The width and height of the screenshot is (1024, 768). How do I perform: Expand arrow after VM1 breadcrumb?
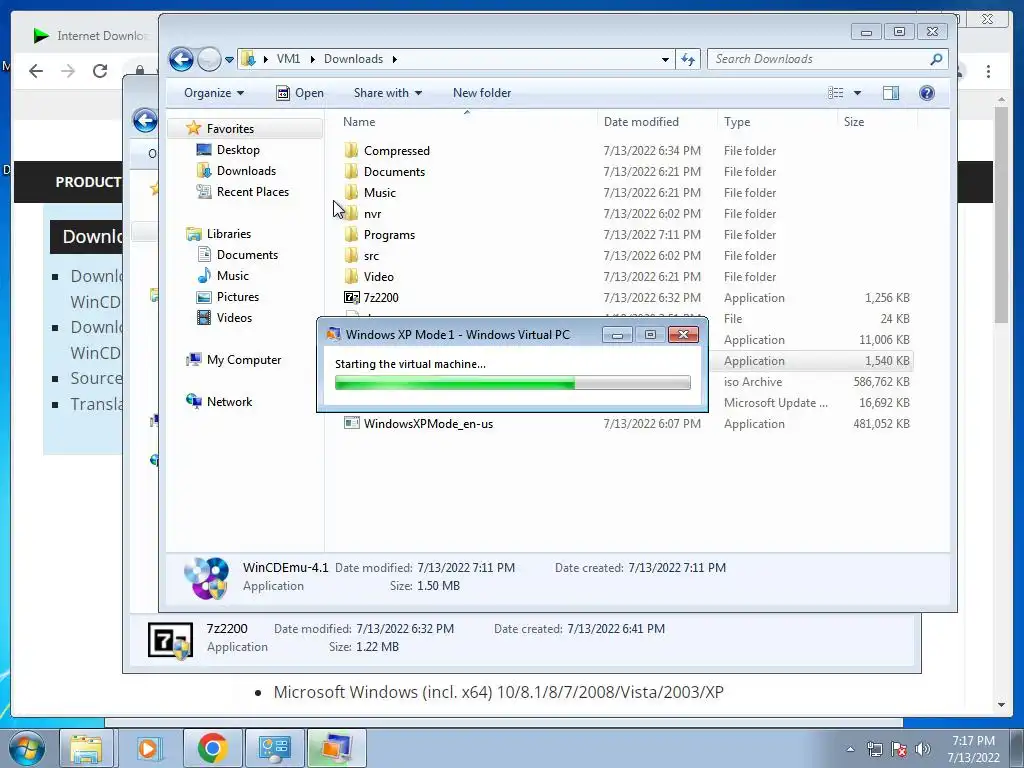(x=312, y=59)
